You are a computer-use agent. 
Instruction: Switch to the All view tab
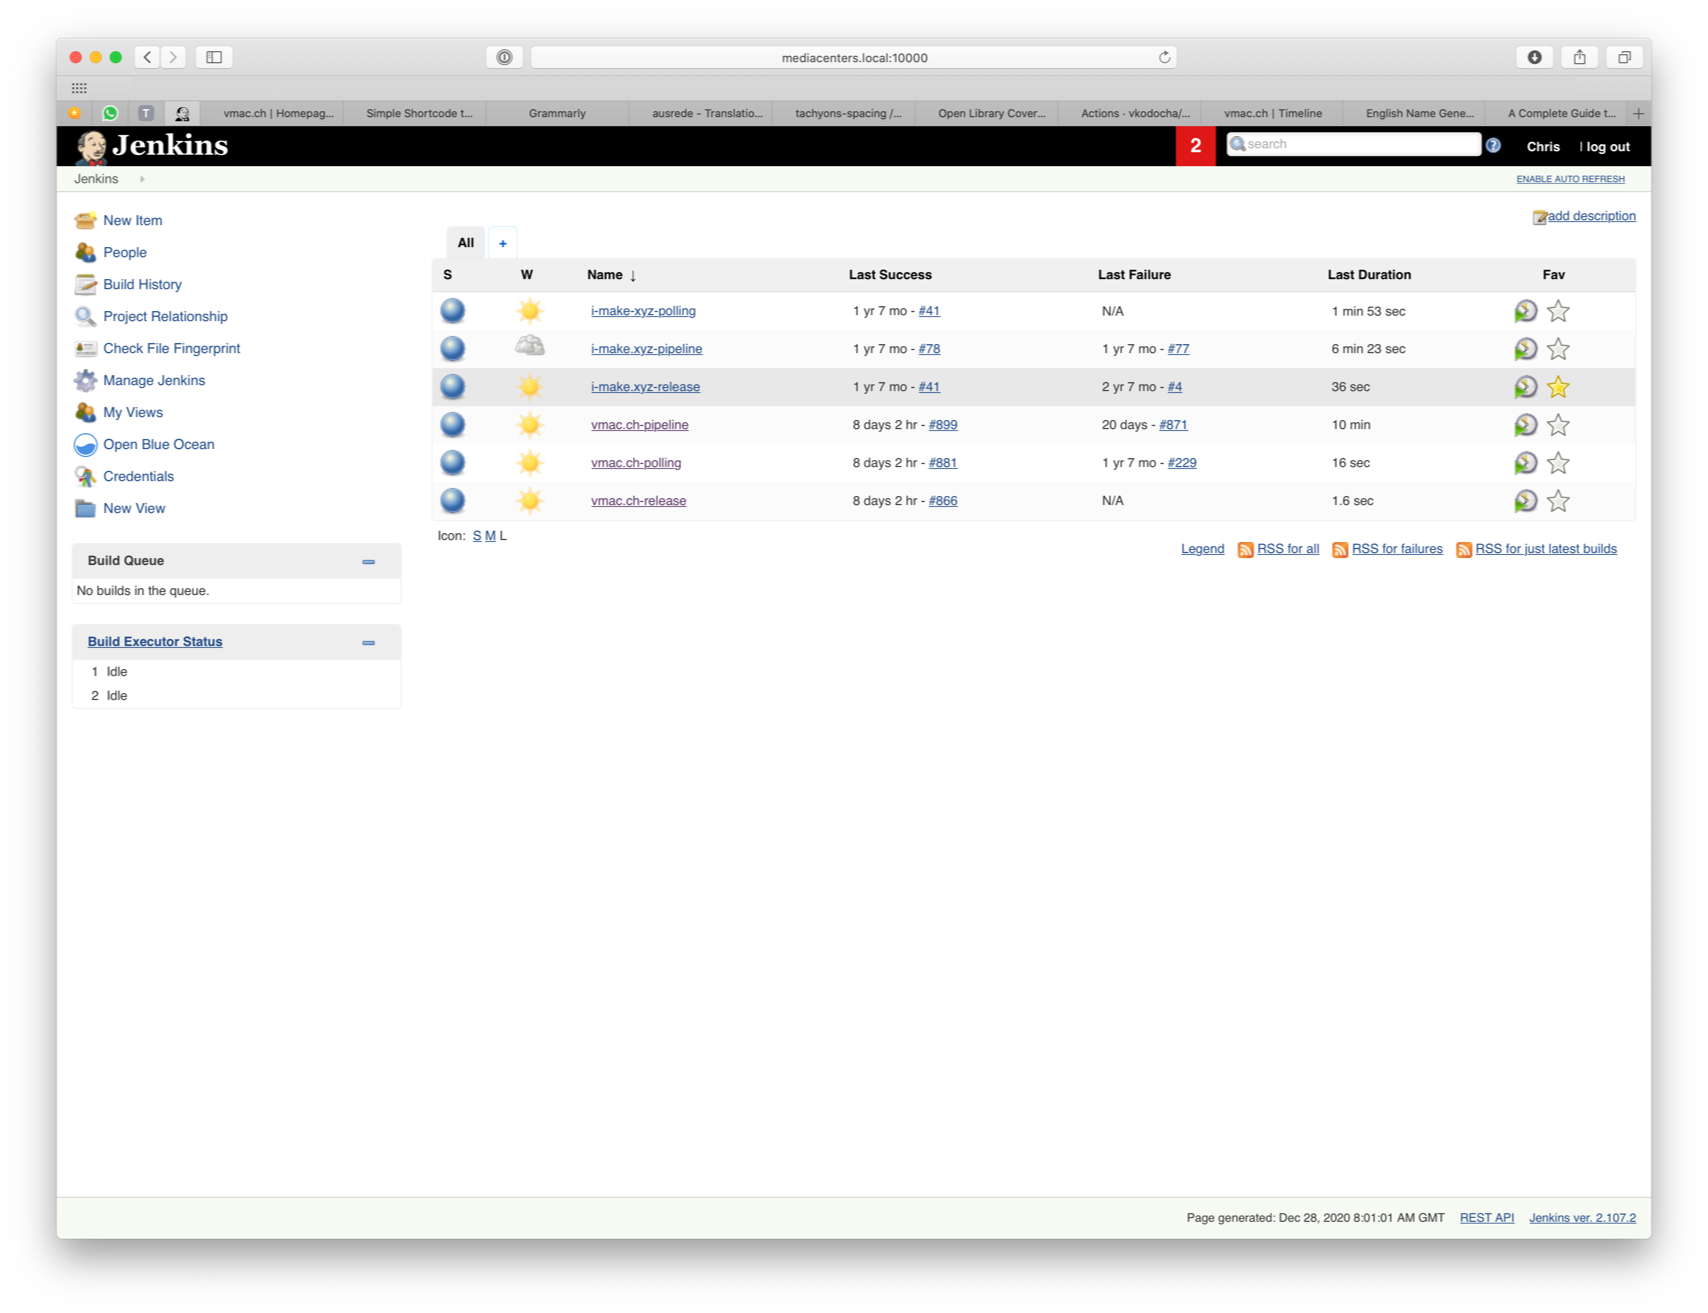(465, 242)
